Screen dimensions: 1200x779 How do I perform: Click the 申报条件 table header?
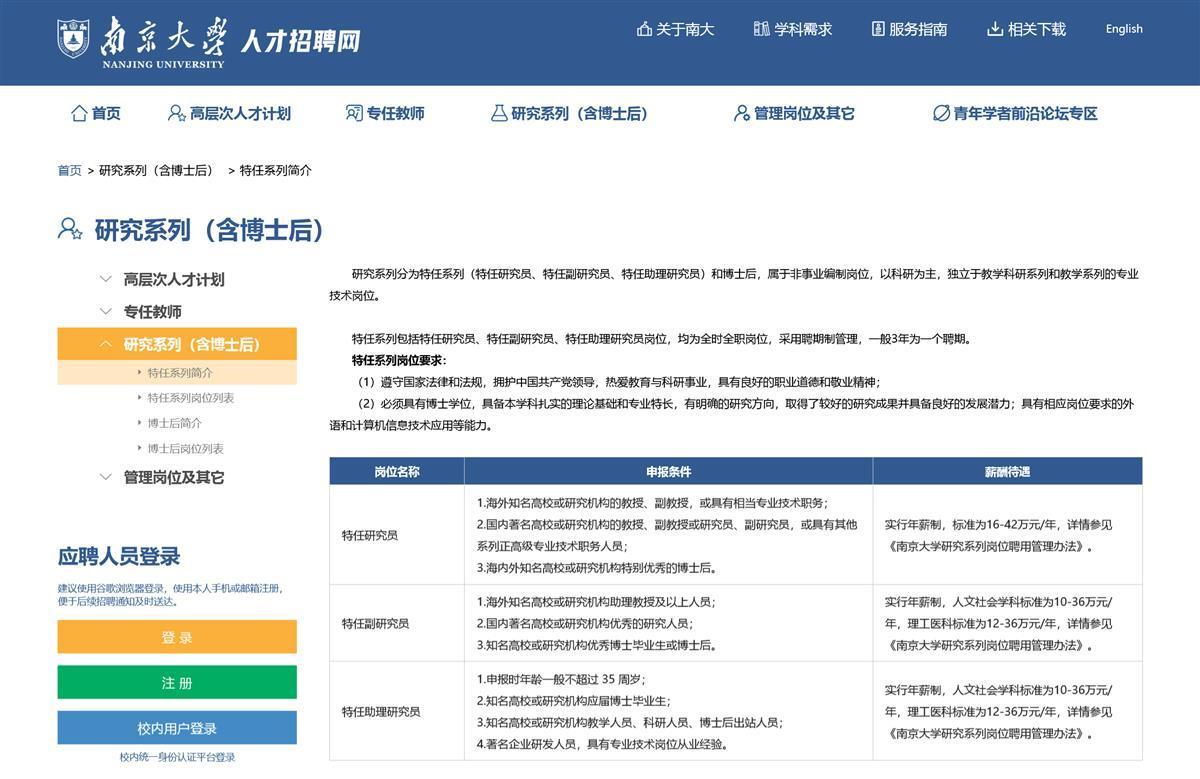pyautogui.click(x=668, y=471)
